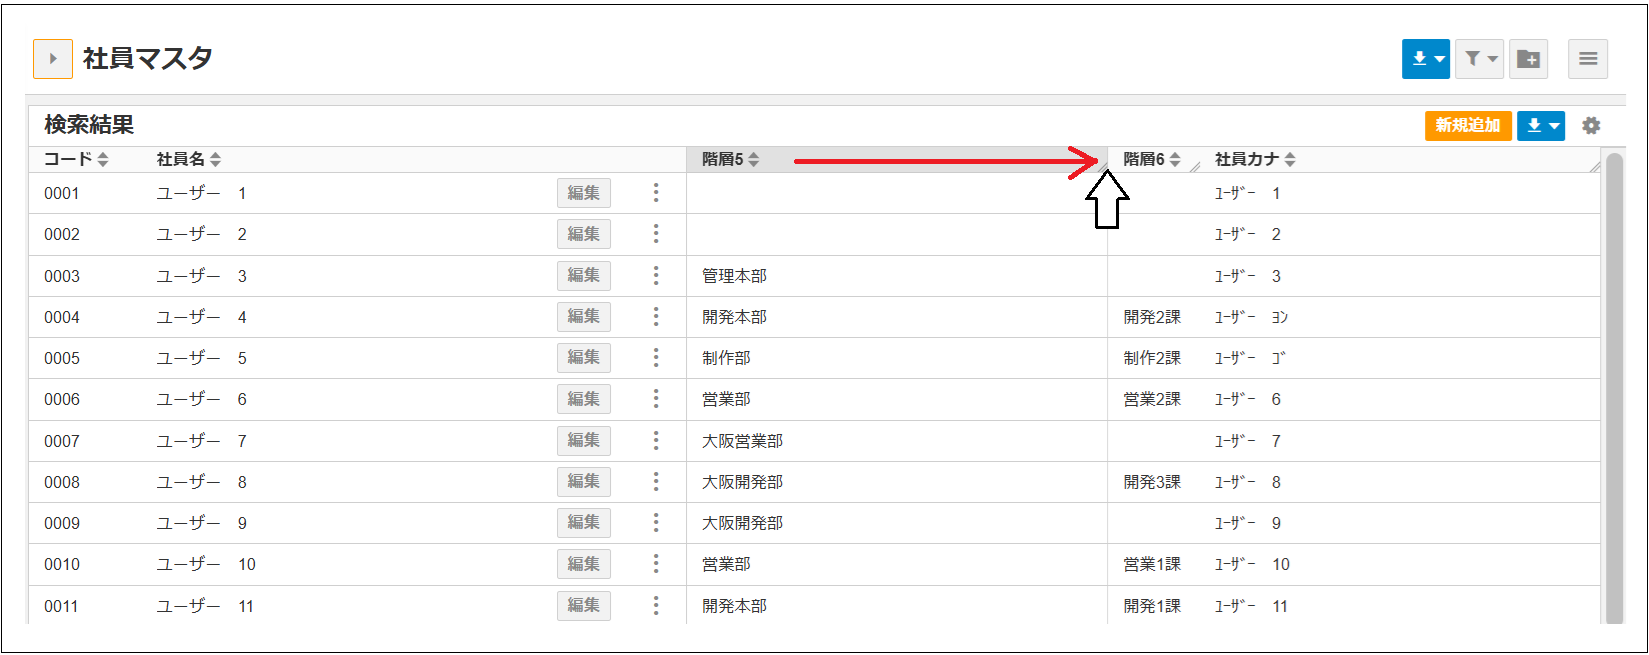
Task: Open the filter dropdown in the header
Action: coord(1479,59)
